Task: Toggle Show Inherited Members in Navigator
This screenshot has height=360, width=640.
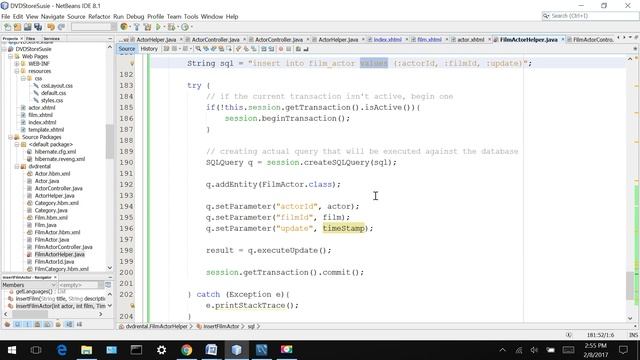Action: coord(7,324)
